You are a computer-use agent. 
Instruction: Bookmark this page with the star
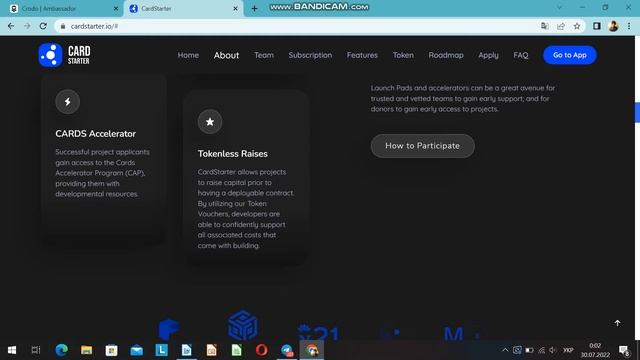coord(577,26)
